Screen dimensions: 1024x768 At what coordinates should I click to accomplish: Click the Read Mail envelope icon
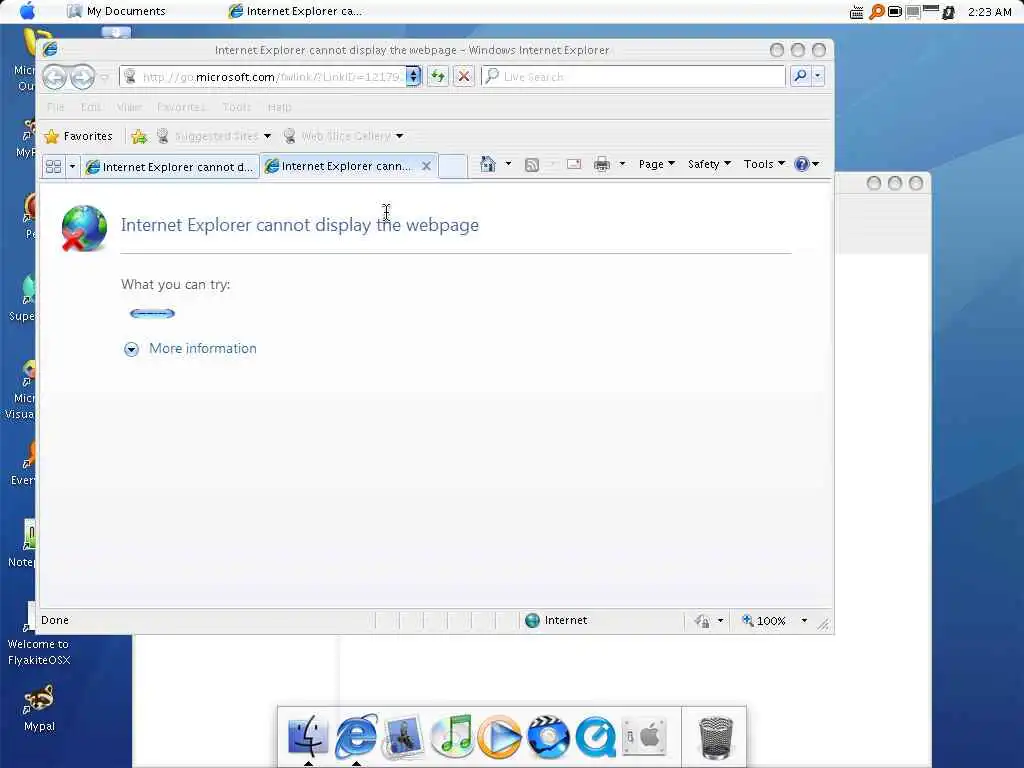click(574, 164)
